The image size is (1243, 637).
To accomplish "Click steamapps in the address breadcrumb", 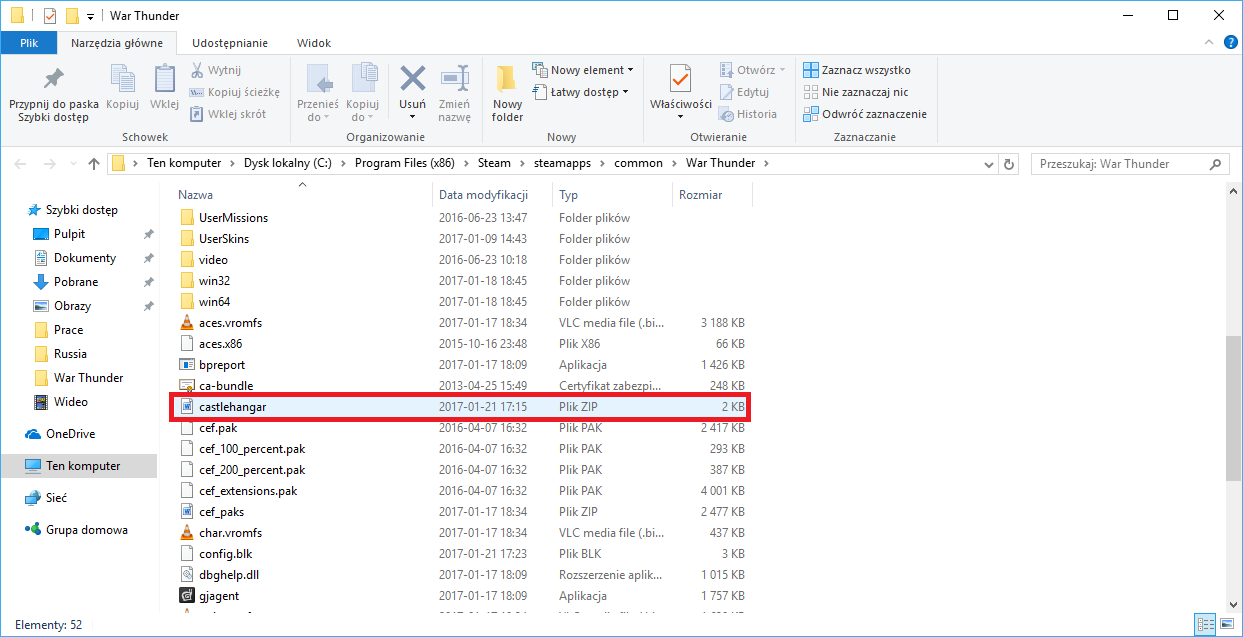I will (x=562, y=164).
